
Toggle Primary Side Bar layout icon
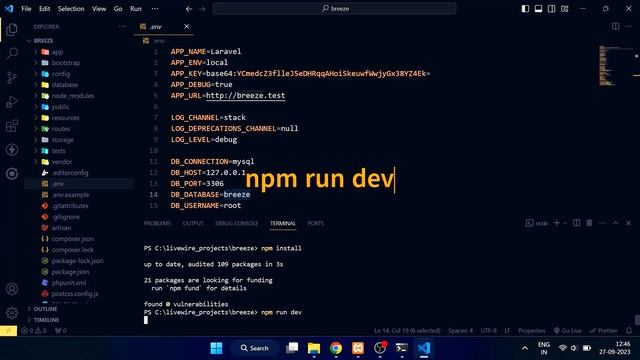tap(525, 9)
